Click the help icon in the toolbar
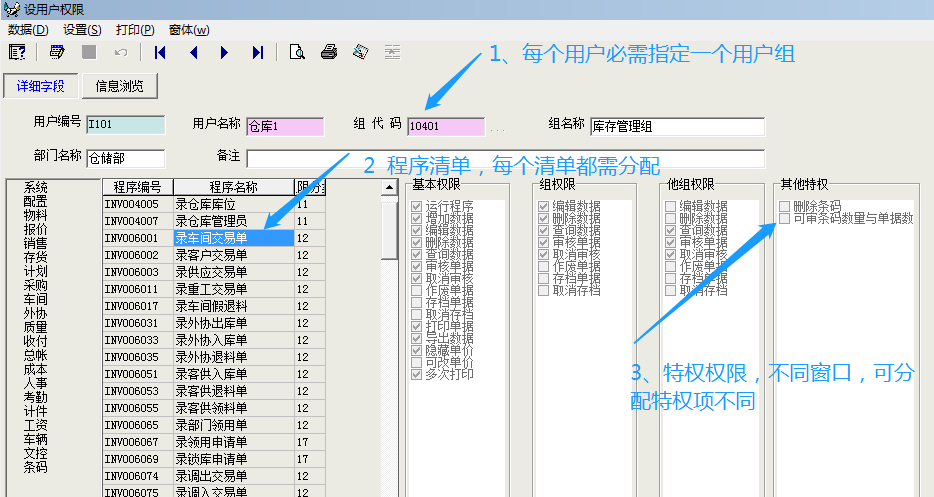934x497 pixels. click(17, 52)
